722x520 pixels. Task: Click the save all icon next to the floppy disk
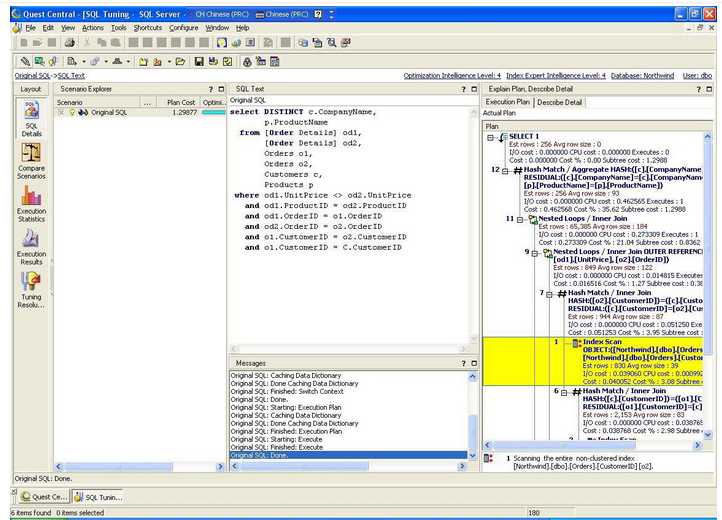tap(213, 61)
